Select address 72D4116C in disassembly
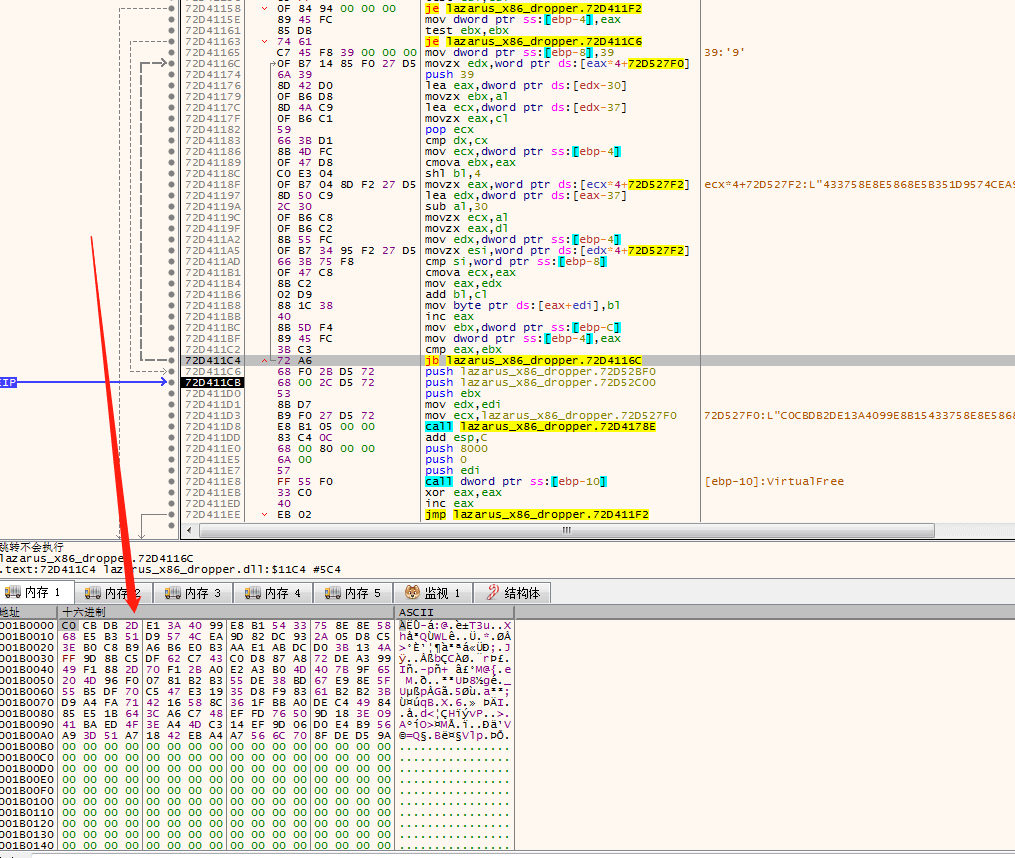This screenshot has width=1015, height=858. [213, 63]
